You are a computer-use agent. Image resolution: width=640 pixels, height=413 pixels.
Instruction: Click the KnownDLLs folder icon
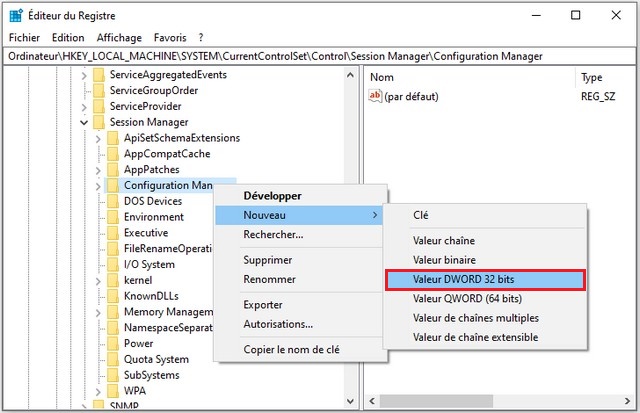point(113,296)
